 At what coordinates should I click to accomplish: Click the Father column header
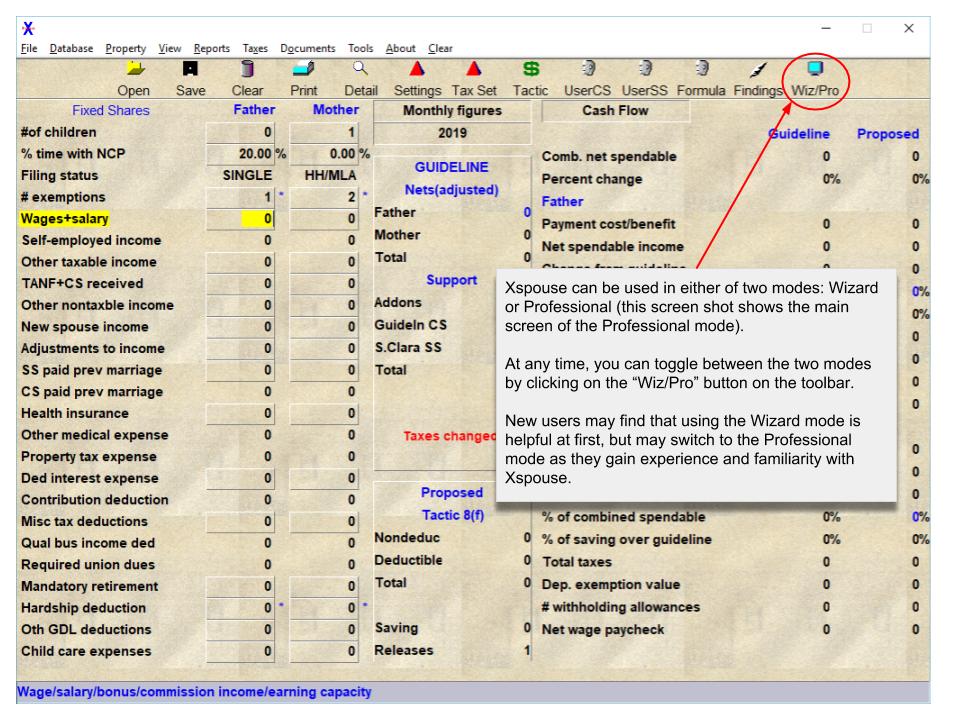click(x=254, y=110)
